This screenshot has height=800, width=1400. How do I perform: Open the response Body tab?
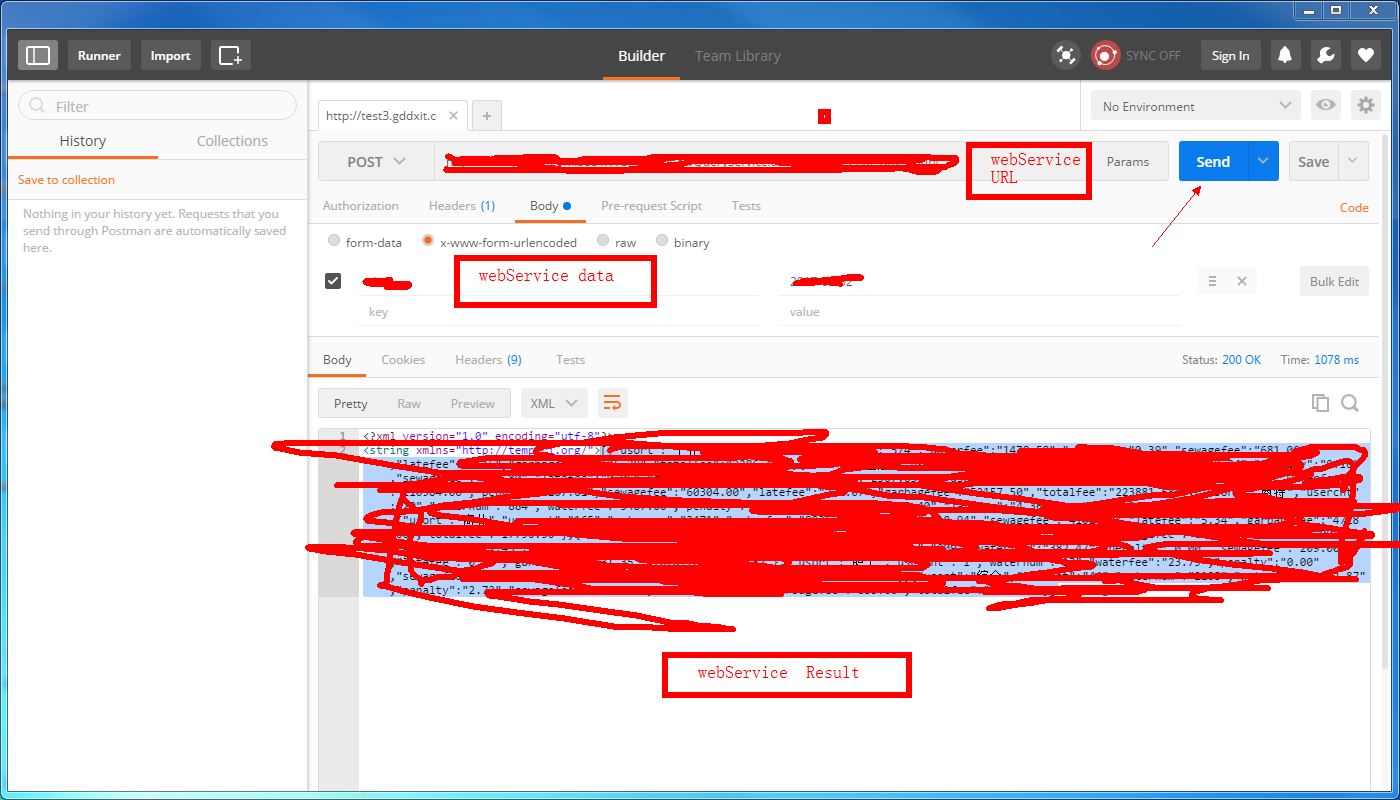[x=337, y=360]
